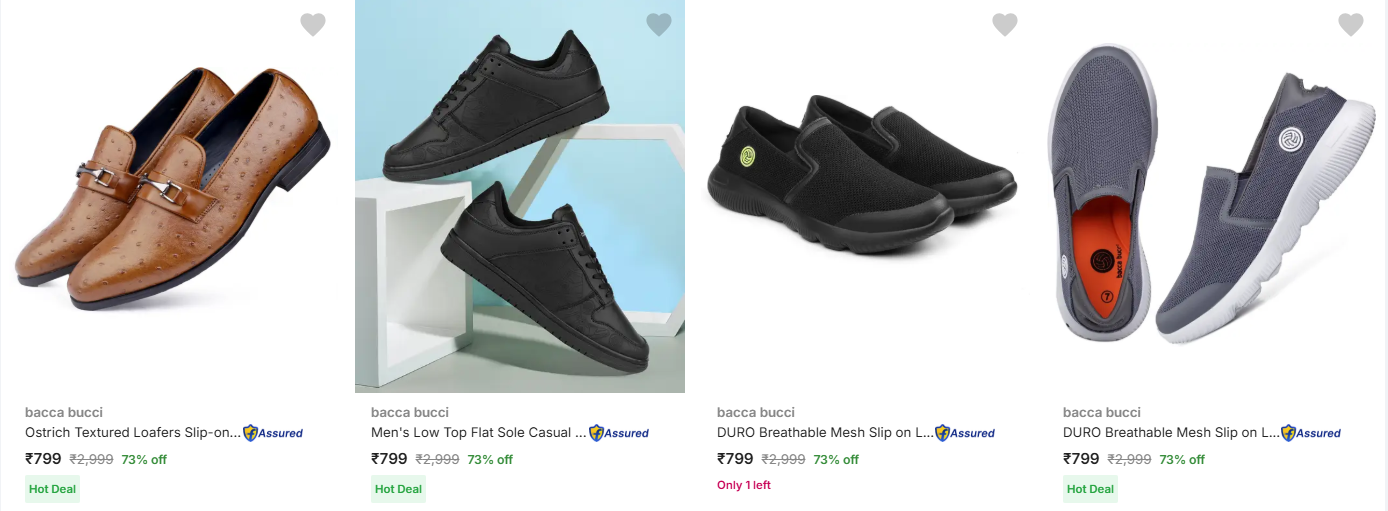Open Men's Low Top Flat Sole Casual link
The width and height of the screenshot is (1388, 511).
478,433
